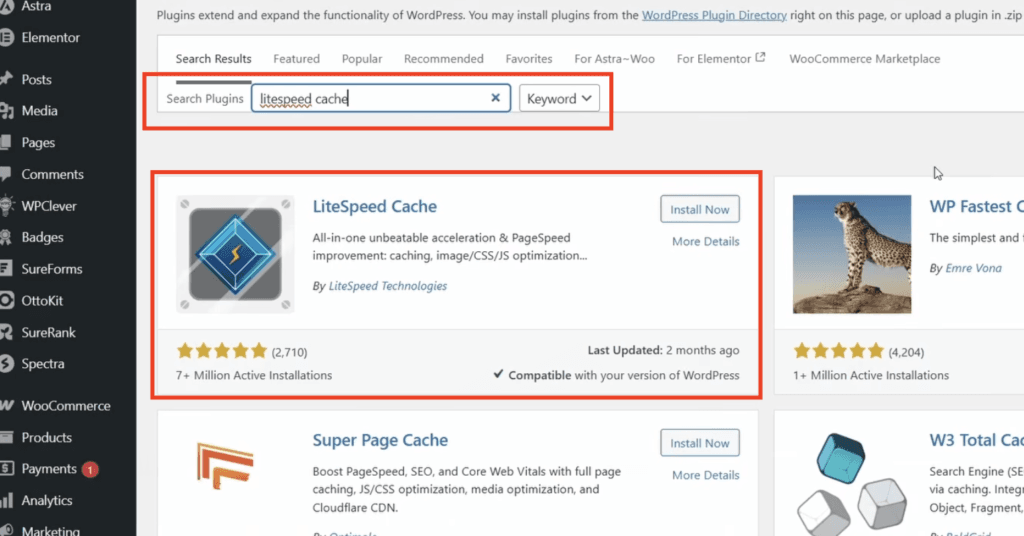
Task: Switch to the Search Results tab
Action: point(214,59)
